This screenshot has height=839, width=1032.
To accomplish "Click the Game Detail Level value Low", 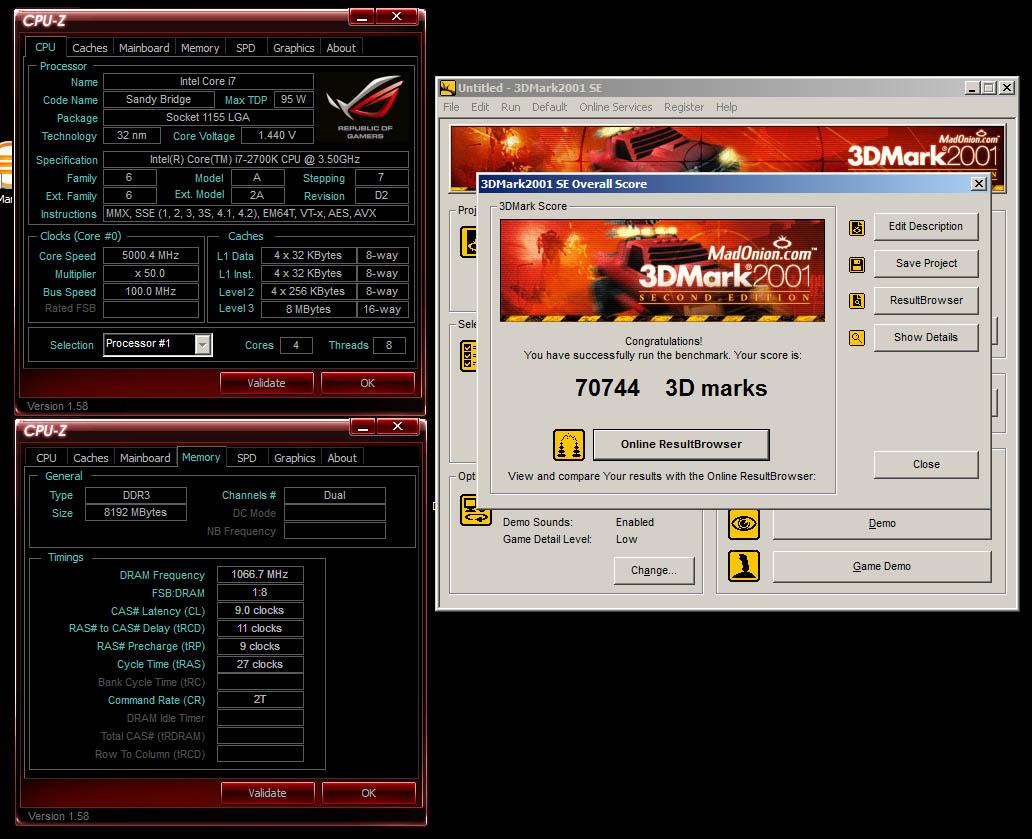I will [627, 540].
